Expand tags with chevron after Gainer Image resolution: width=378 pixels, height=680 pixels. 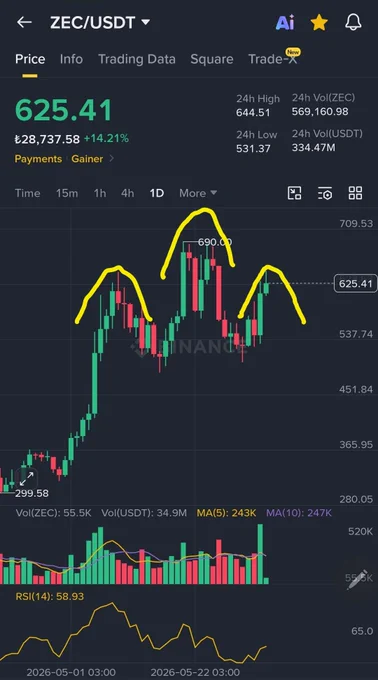(111, 158)
